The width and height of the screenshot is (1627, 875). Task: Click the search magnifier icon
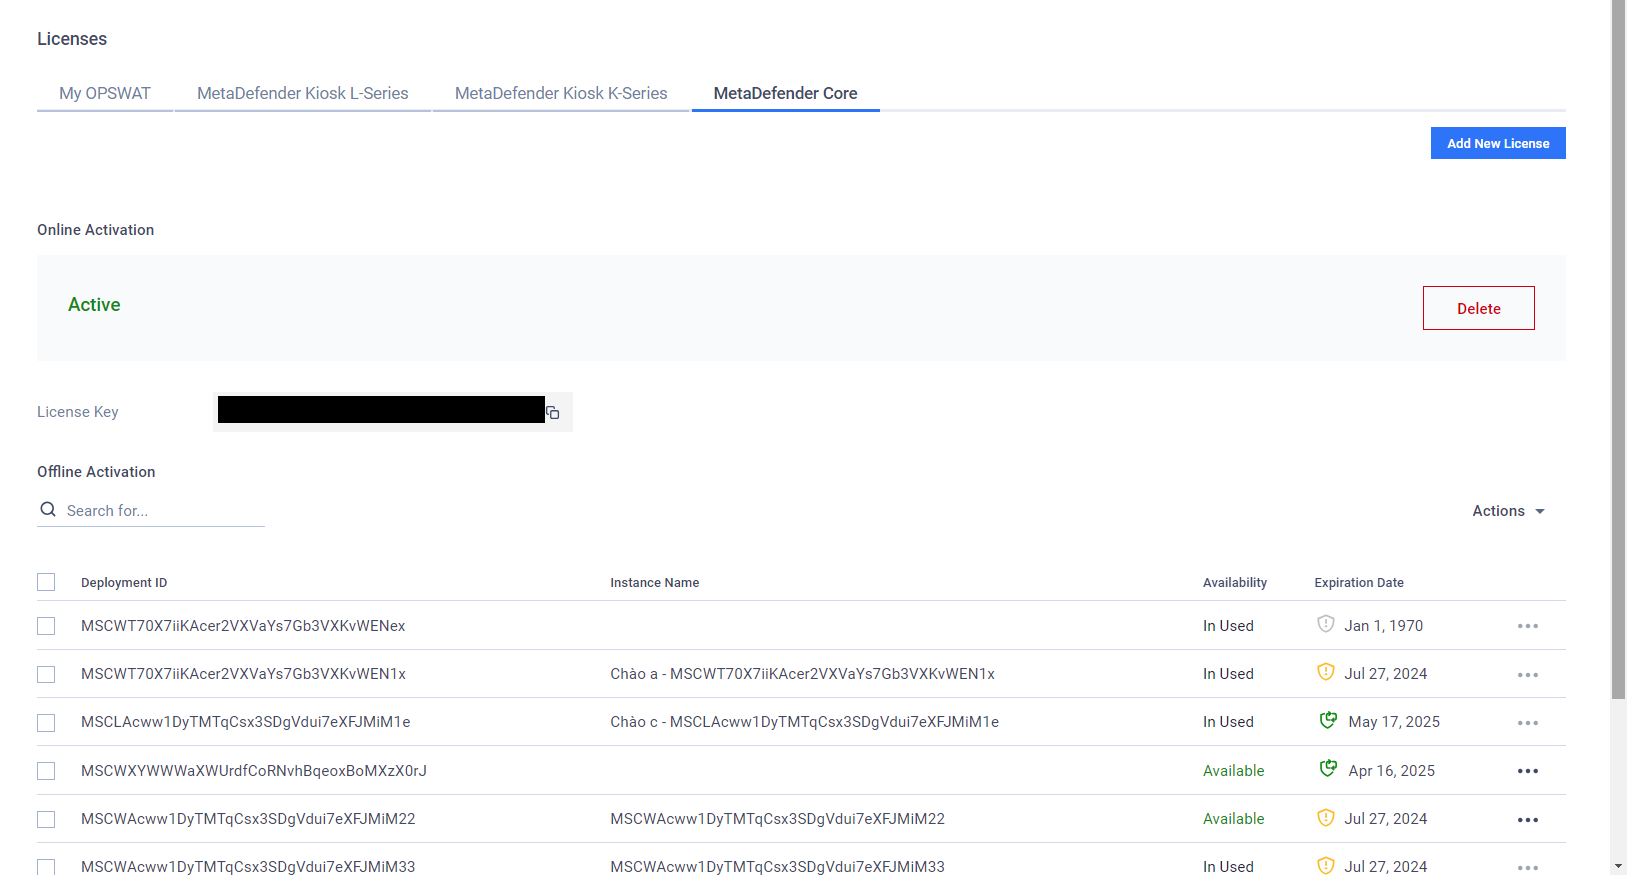pos(48,510)
